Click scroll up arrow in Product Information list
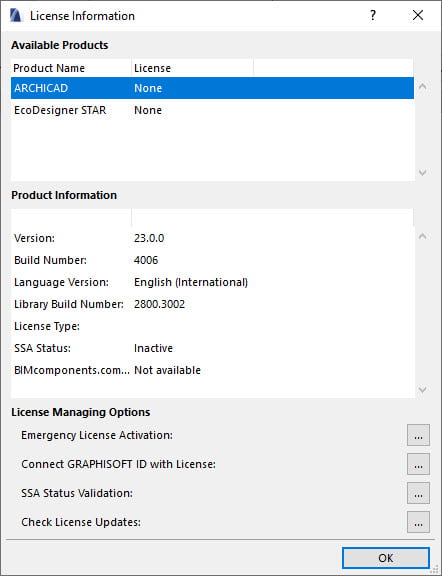 click(423, 236)
